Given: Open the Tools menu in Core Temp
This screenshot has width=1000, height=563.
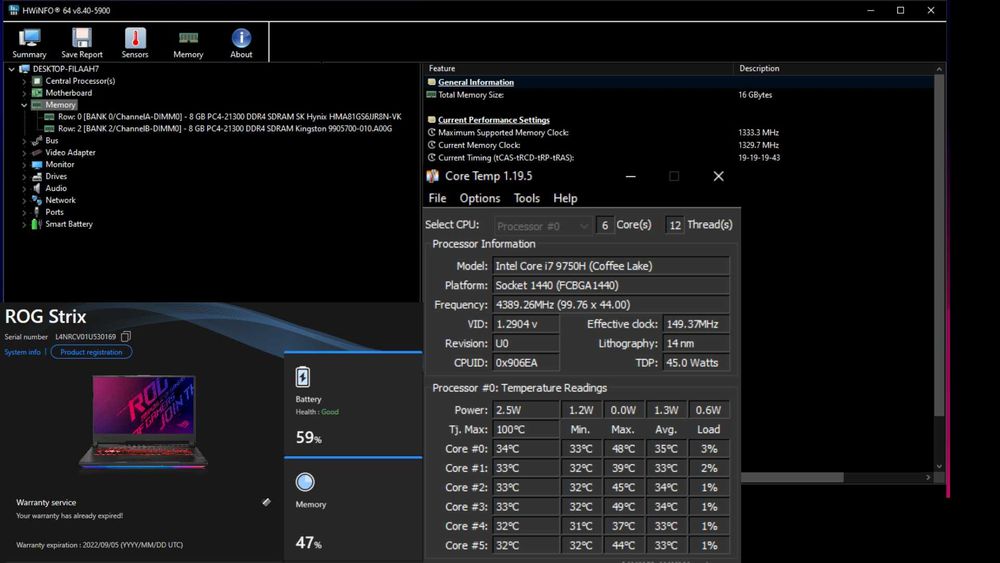Looking at the screenshot, I should click(x=527, y=198).
